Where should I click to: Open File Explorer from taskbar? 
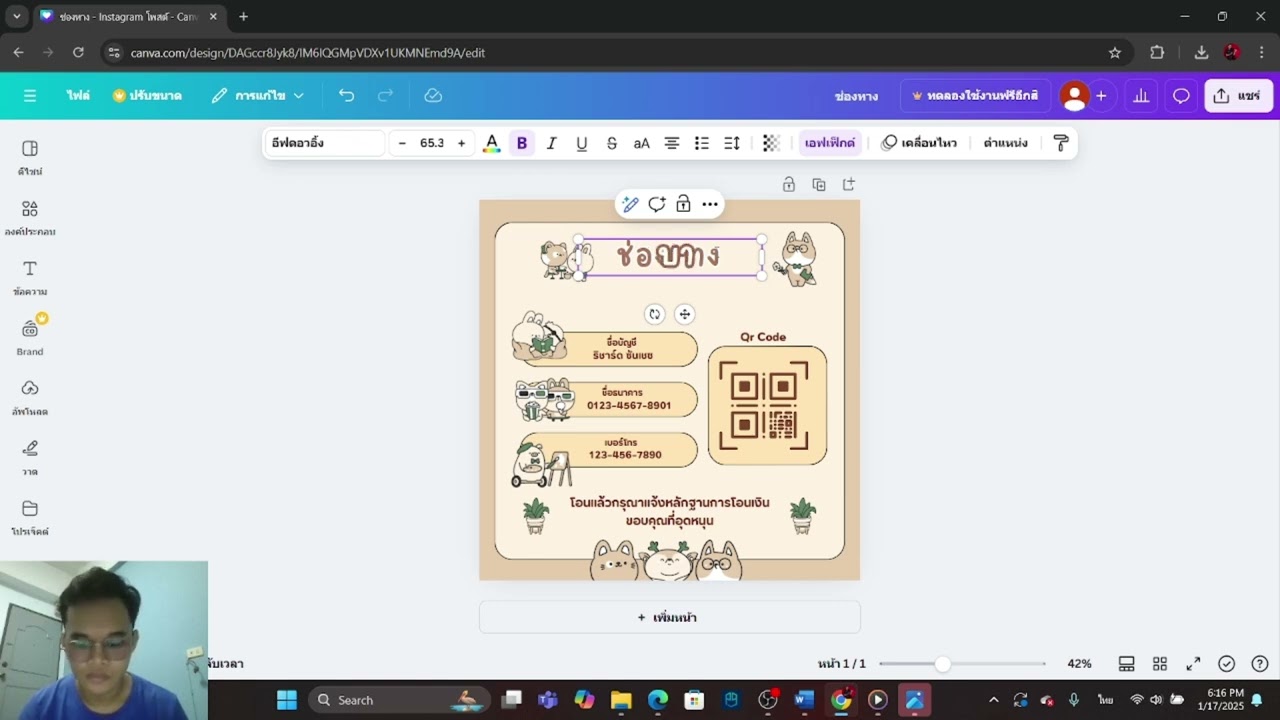click(x=621, y=700)
